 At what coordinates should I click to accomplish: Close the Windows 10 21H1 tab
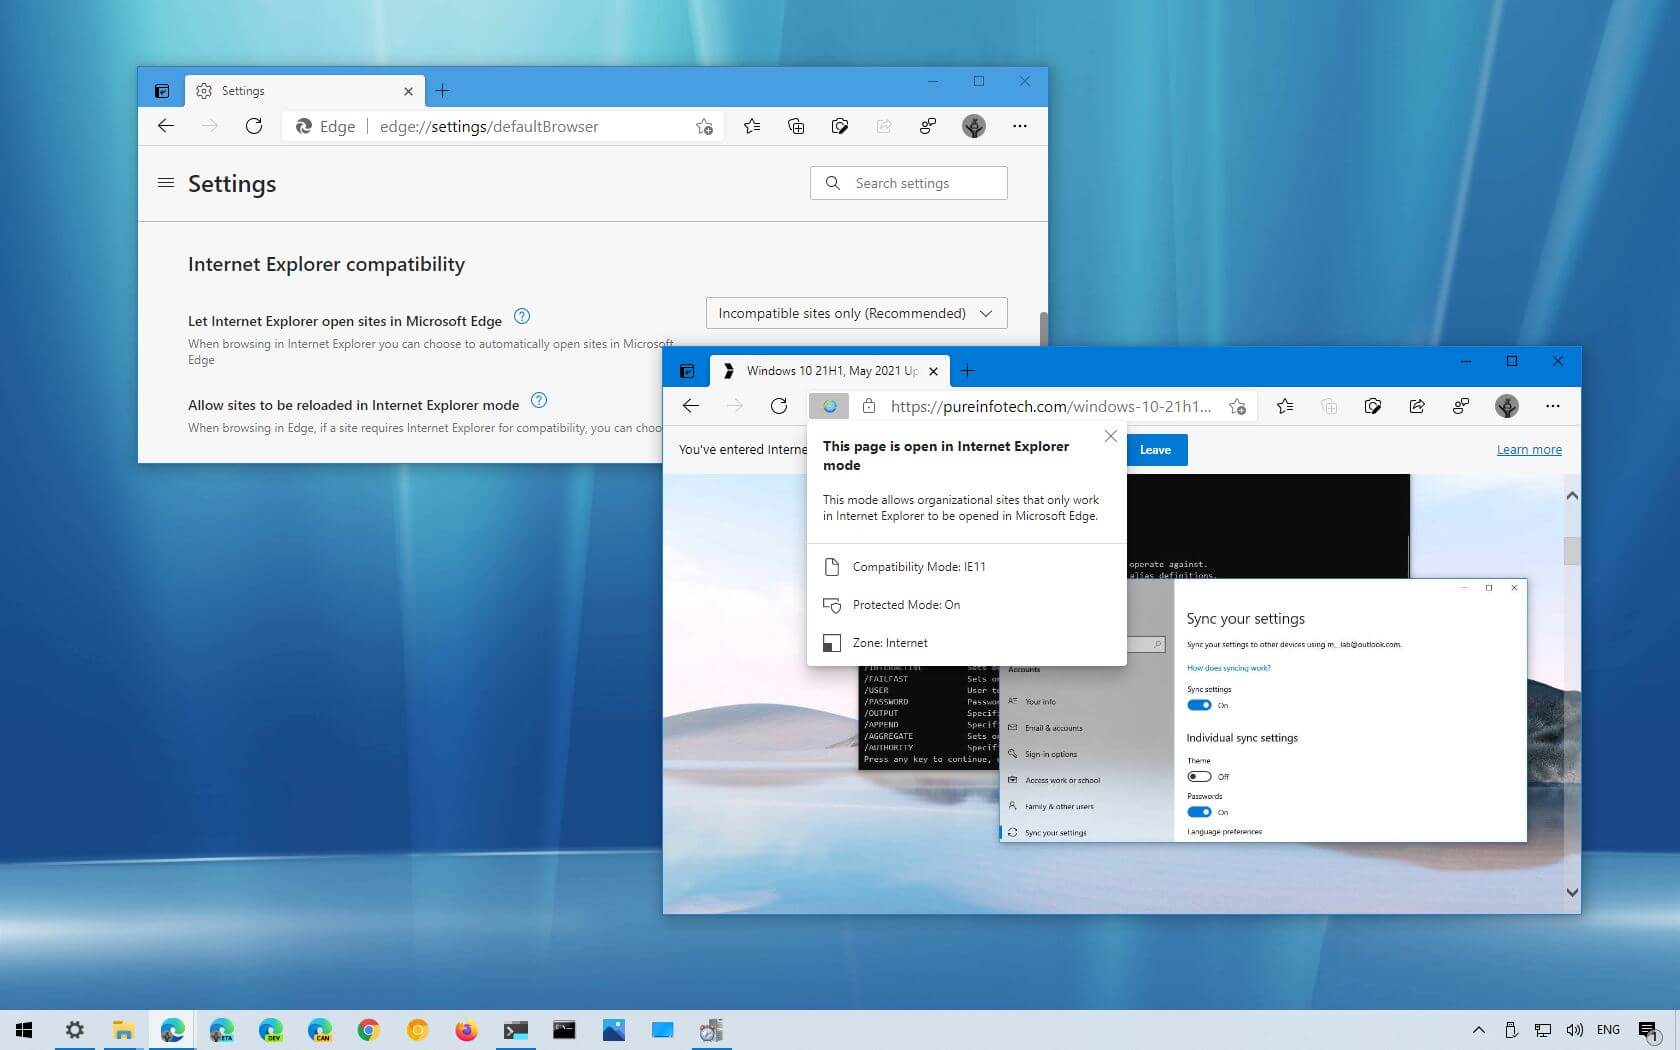tap(933, 371)
